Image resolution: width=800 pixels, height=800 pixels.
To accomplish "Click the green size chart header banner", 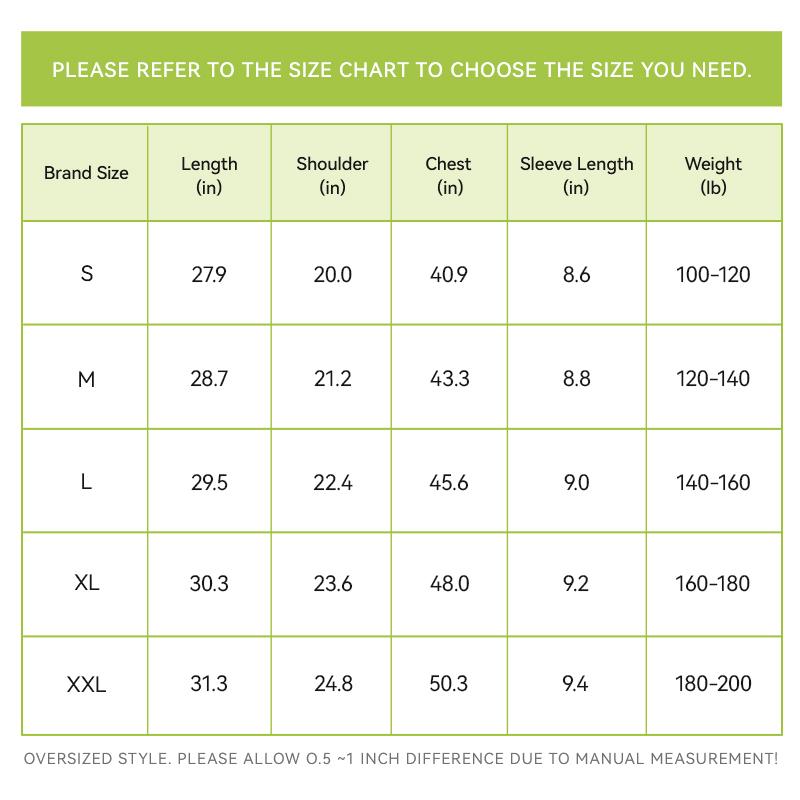I will (x=401, y=70).
